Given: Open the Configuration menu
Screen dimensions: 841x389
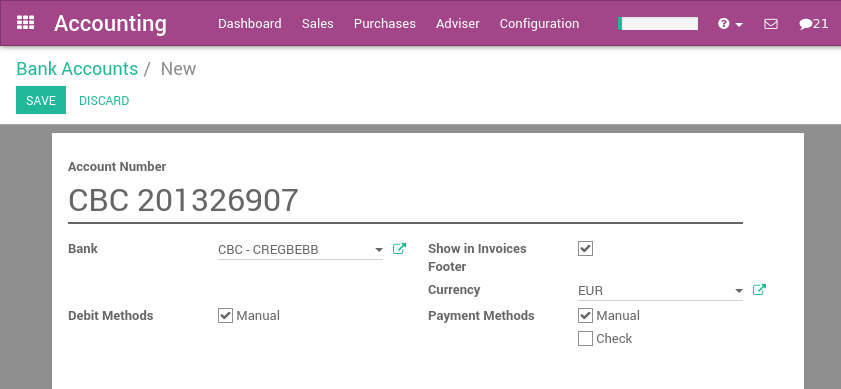Looking at the screenshot, I should point(539,24).
